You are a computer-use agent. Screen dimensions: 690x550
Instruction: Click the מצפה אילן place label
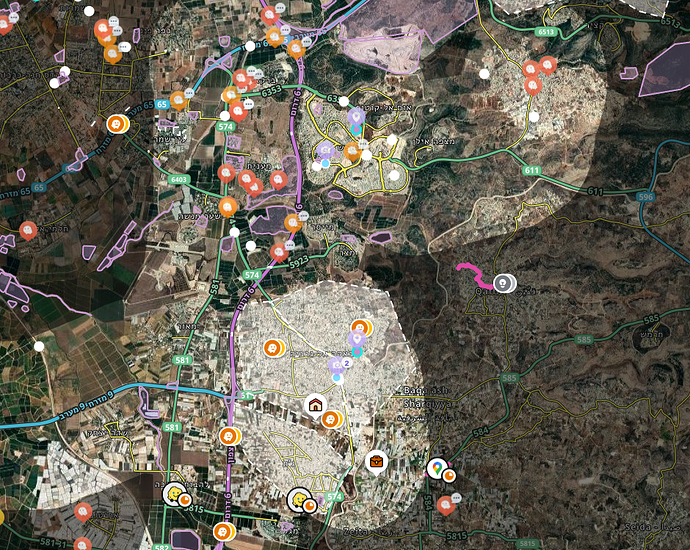pos(434,141)
